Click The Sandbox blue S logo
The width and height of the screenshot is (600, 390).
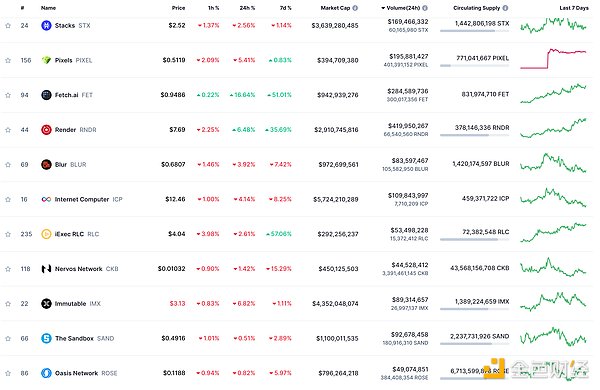pyautogui.click(x=46, y=338)
